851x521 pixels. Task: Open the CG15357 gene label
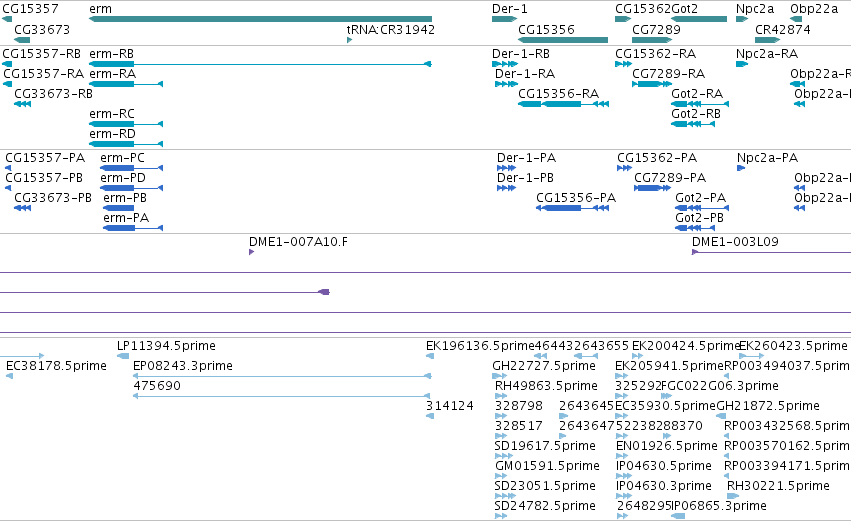coord(30,9)
